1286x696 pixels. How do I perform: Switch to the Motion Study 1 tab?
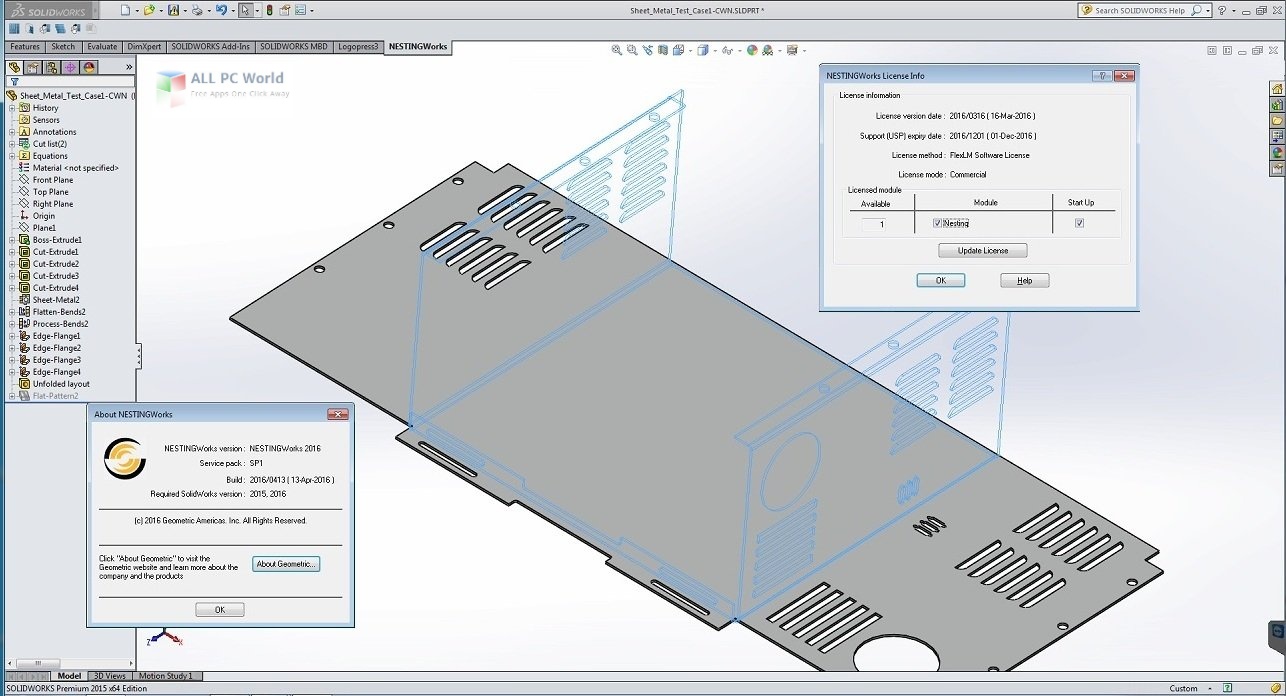(x=166, y=676)
